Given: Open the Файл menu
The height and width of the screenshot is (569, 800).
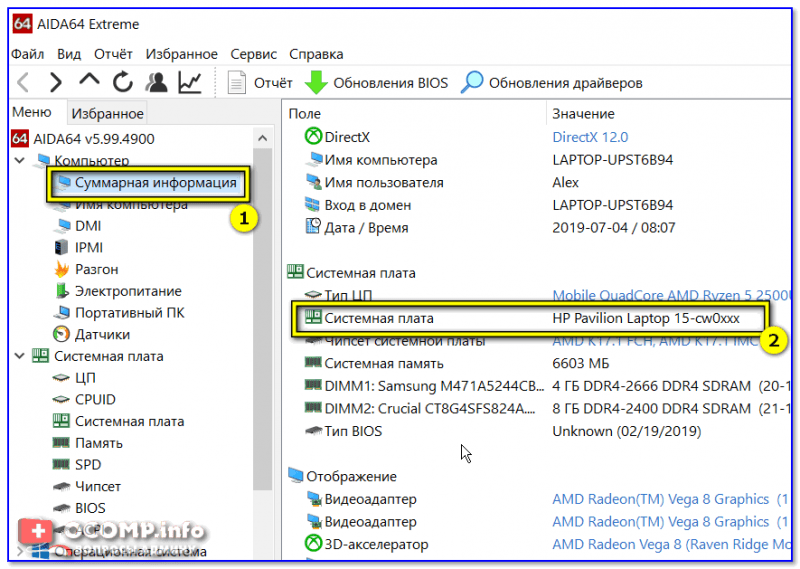Looking at the screenshot, I should (x=28, y=54).
